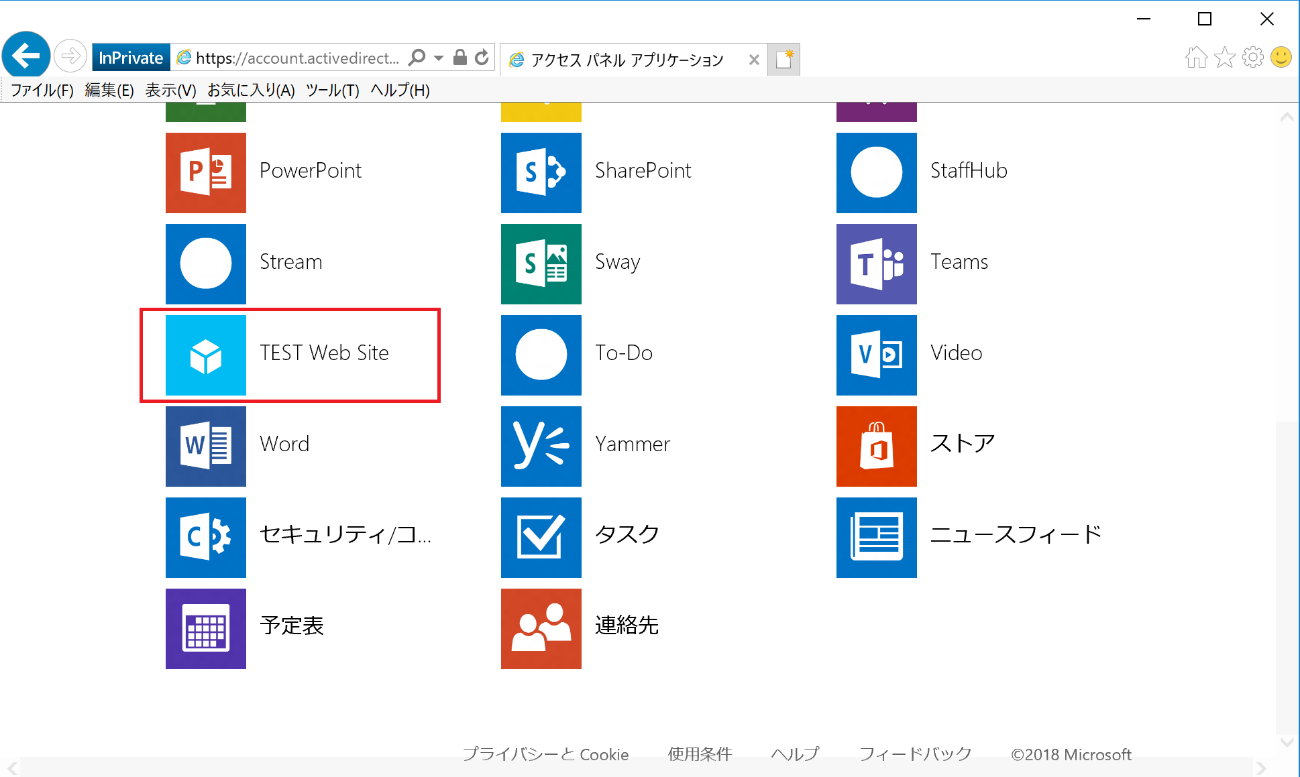Open the Word app tile icon
This screenshot has width=1300, height=777.
206,446
